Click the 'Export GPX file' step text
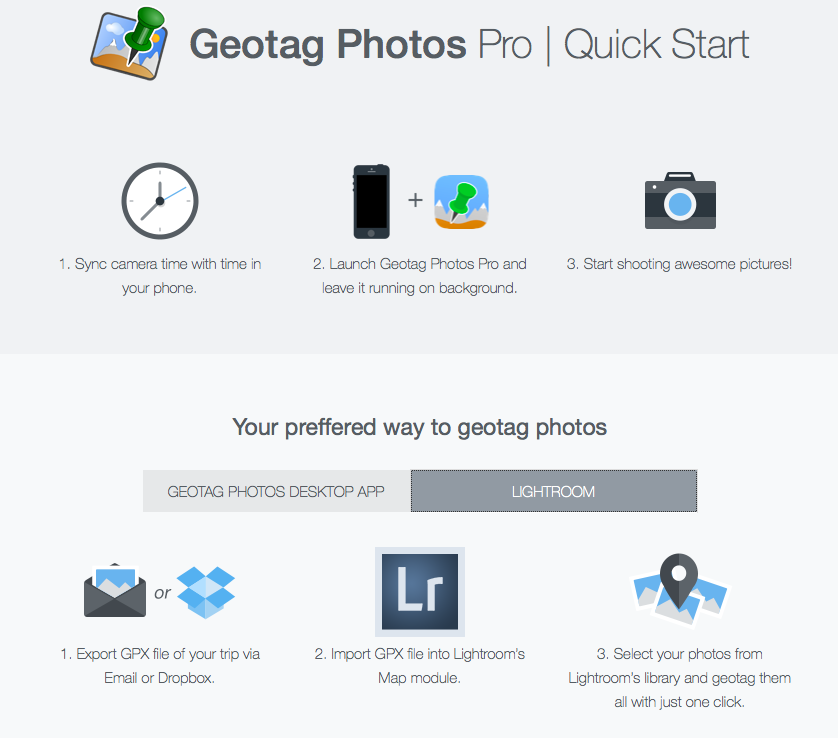The width and height of the screenshot is (838, 738). 160,666
